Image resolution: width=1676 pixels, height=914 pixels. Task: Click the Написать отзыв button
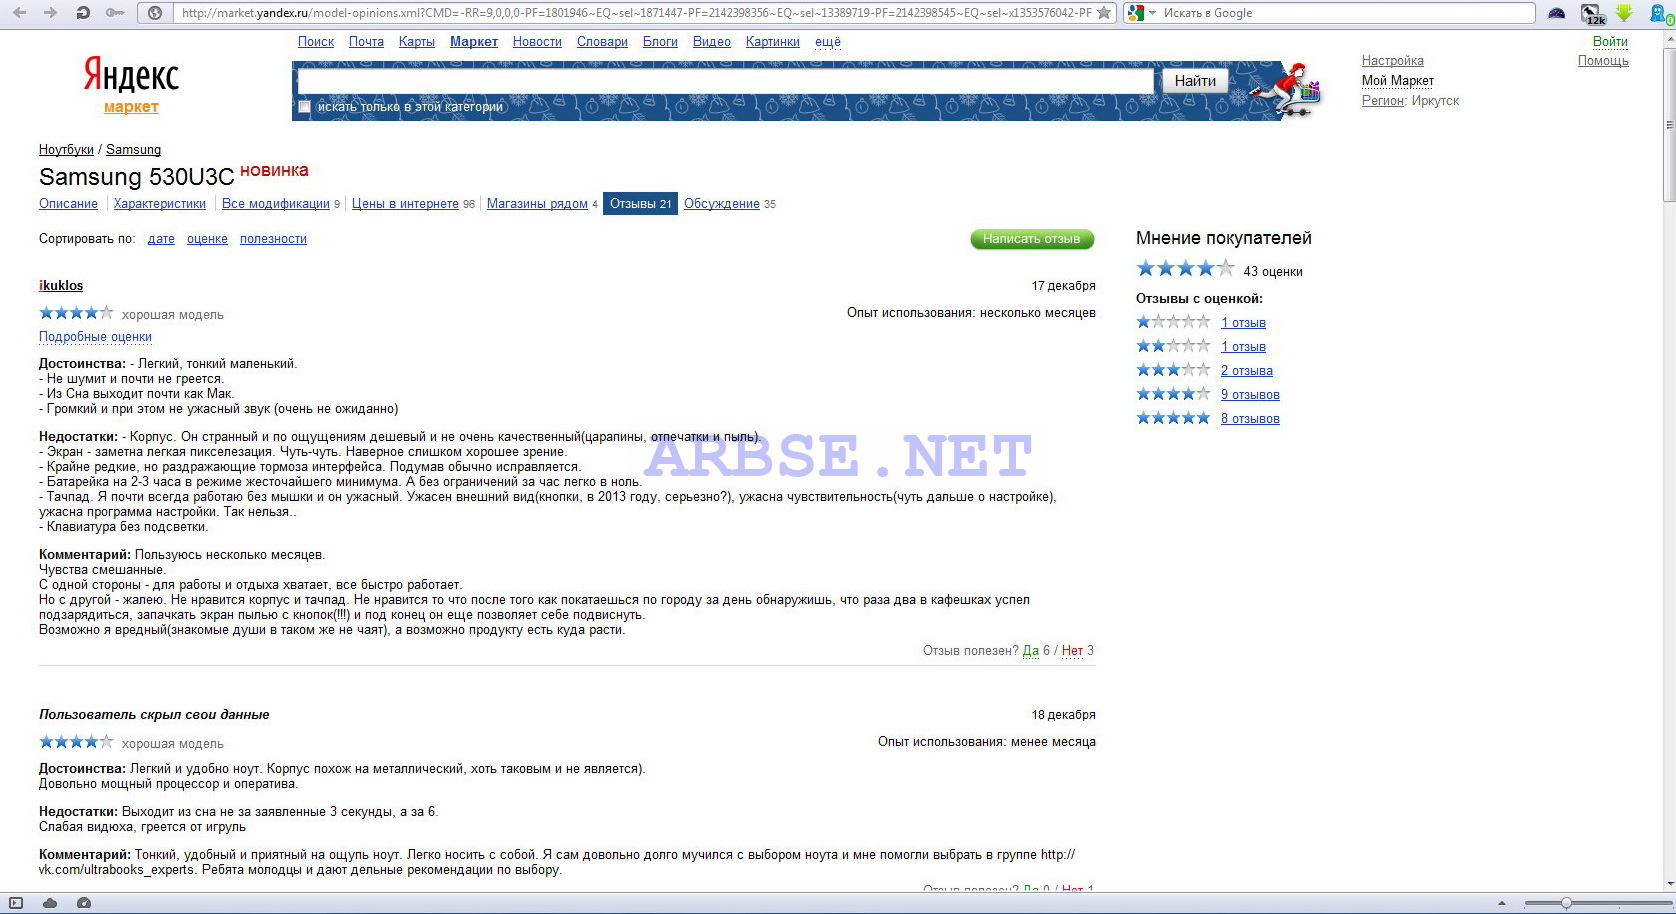tap(1032, 239)
